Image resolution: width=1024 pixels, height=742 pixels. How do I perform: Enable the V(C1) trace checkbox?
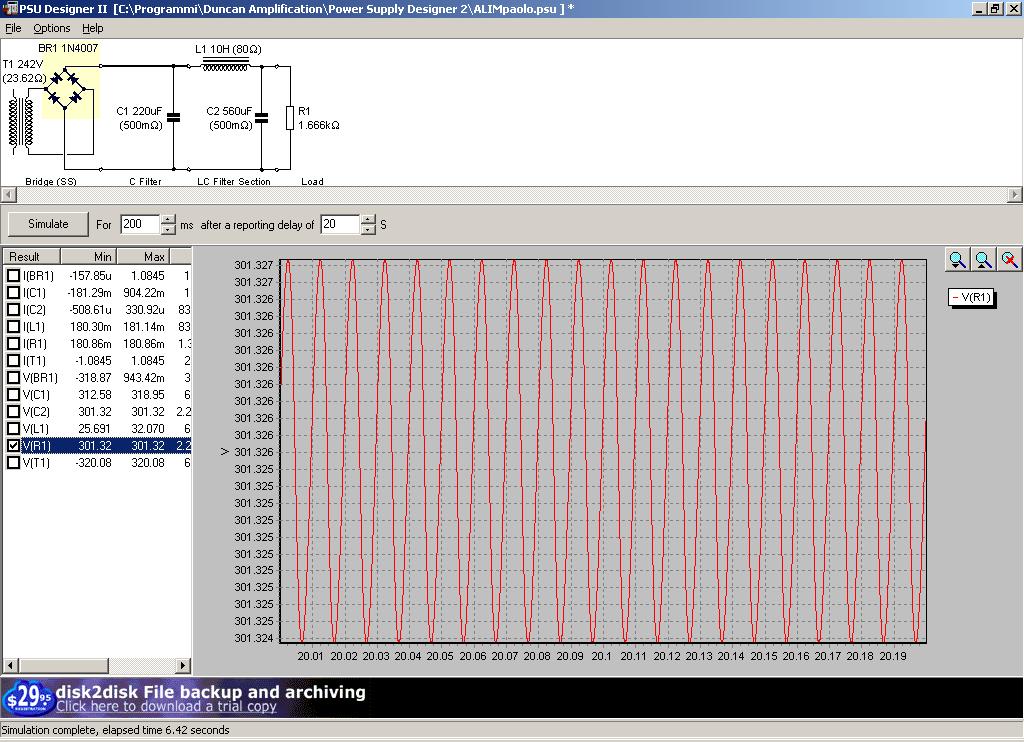pos(13,395)
